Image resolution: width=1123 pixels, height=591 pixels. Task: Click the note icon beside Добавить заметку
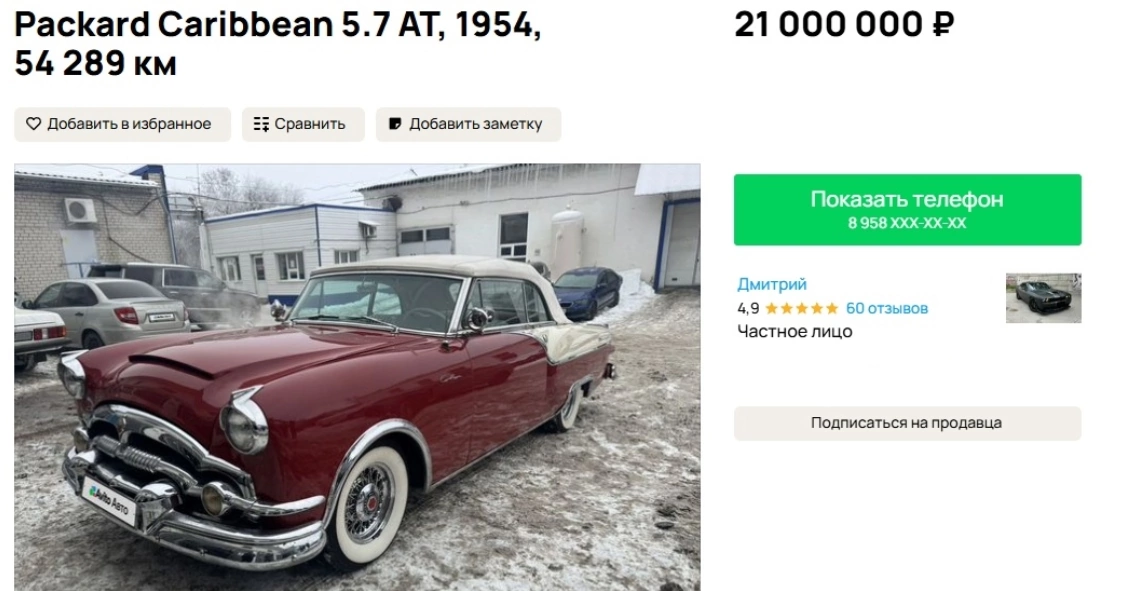pos(396,125)
